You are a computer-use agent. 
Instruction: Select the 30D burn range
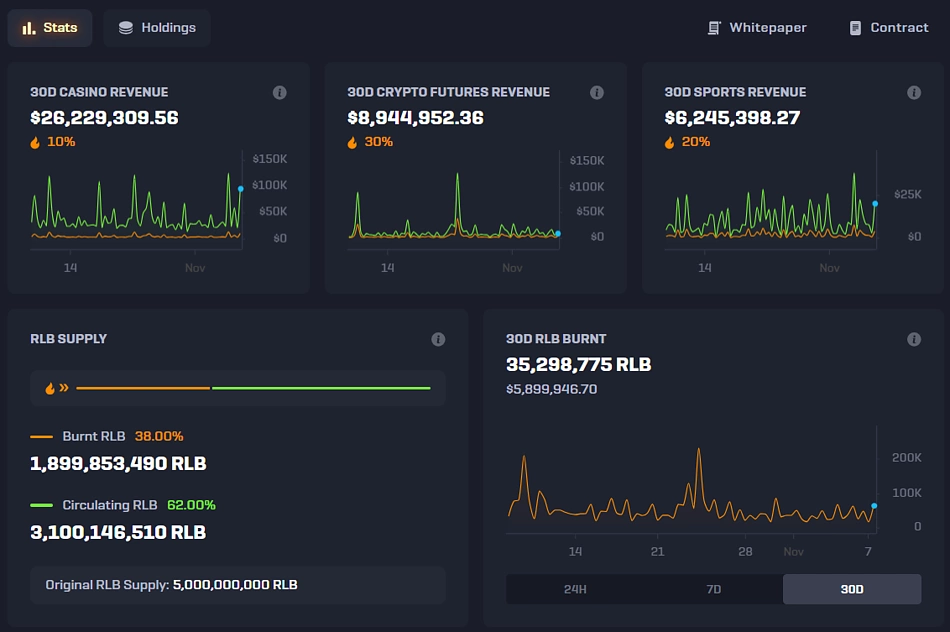pos(852,590)
